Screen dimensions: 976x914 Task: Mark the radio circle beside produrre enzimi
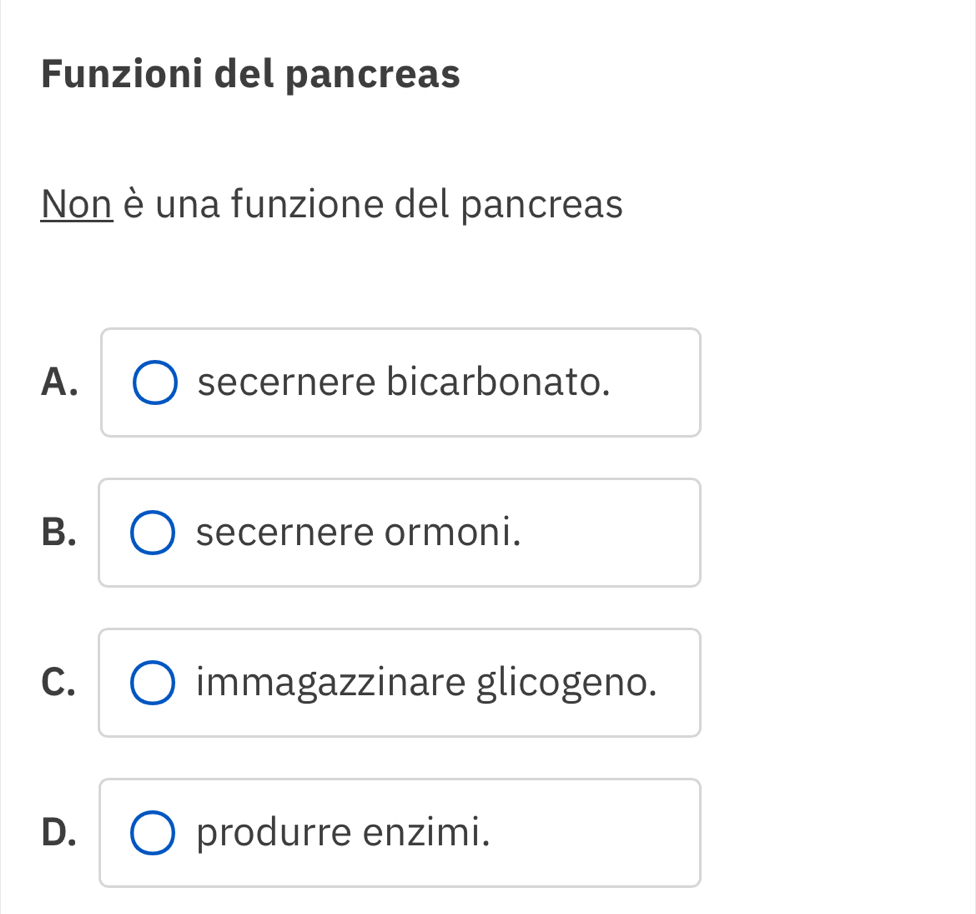click(x=153, y=833)
